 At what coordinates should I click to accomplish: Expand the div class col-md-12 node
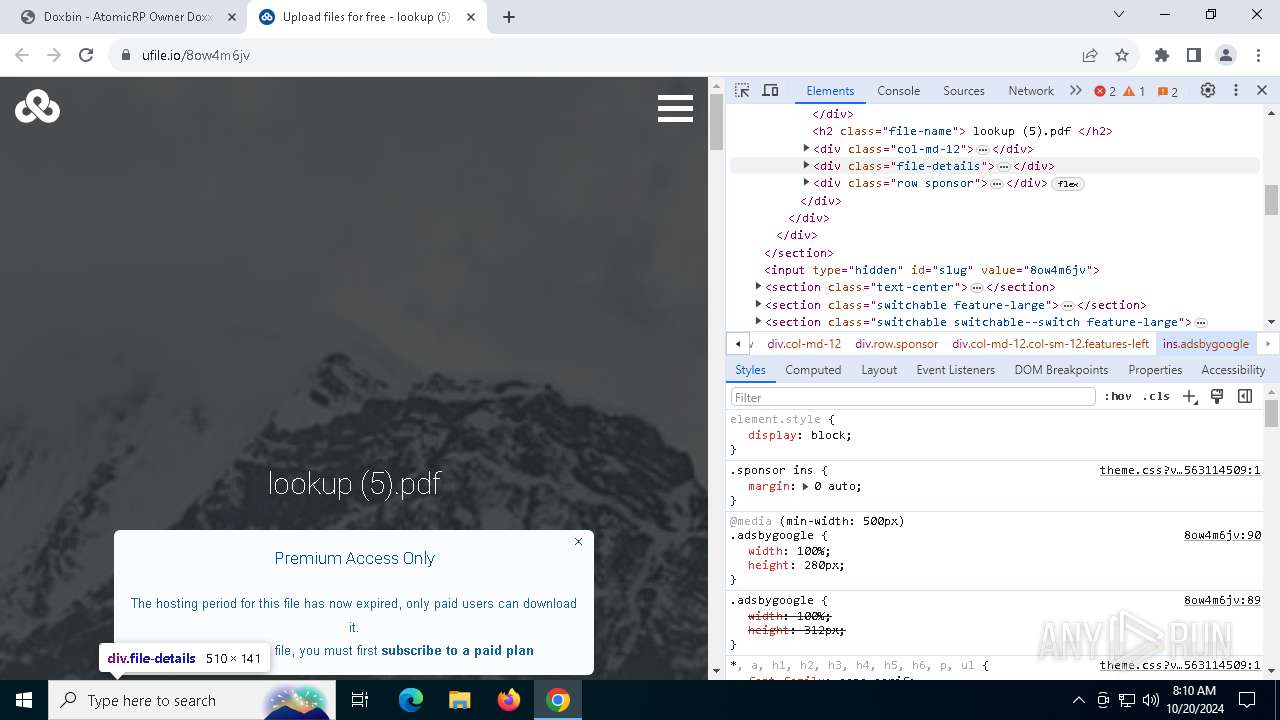[806, 148]
